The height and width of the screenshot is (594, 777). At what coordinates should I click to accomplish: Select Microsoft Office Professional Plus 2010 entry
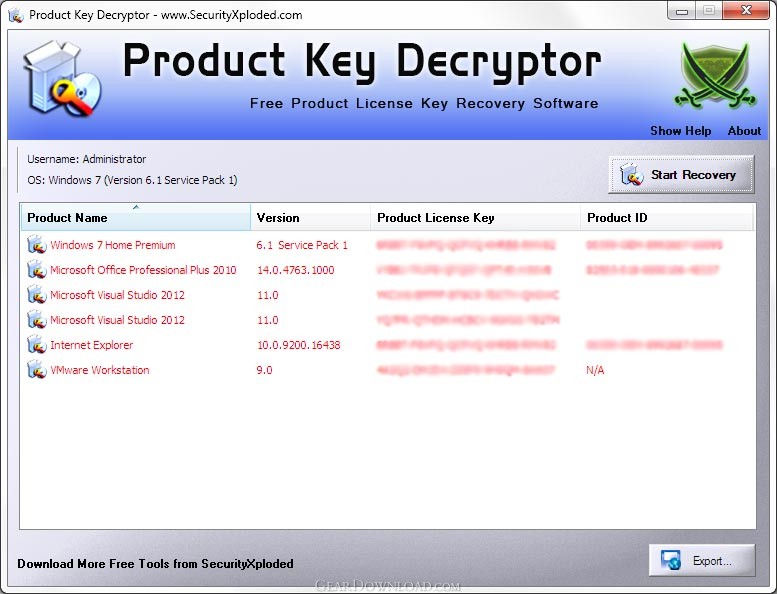[143, 270]
